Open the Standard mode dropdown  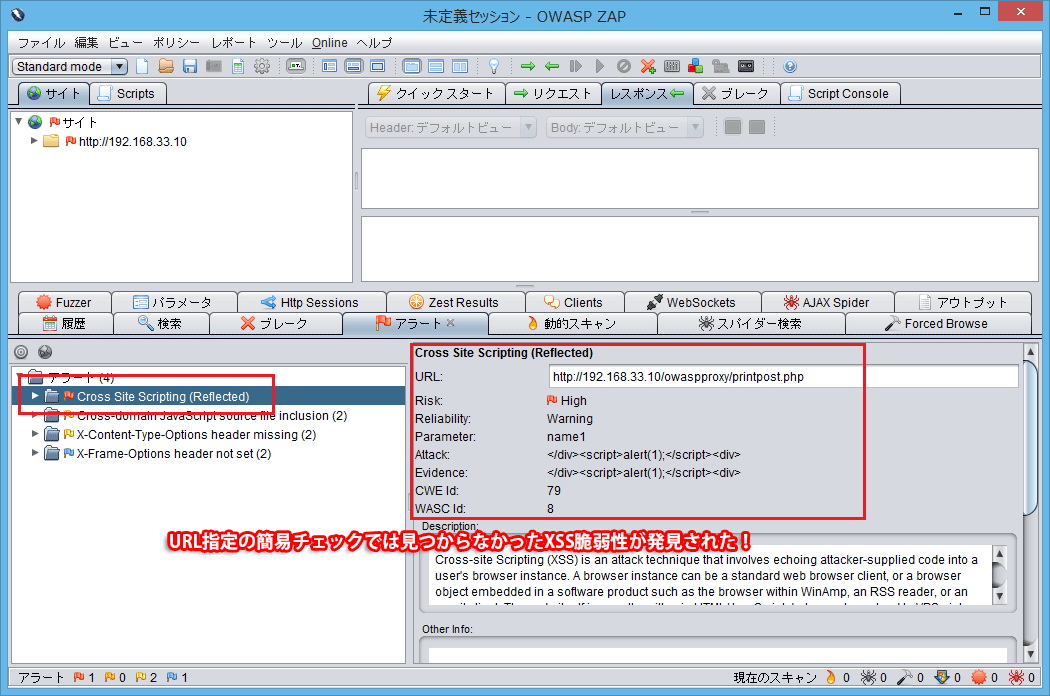[70, 66]
